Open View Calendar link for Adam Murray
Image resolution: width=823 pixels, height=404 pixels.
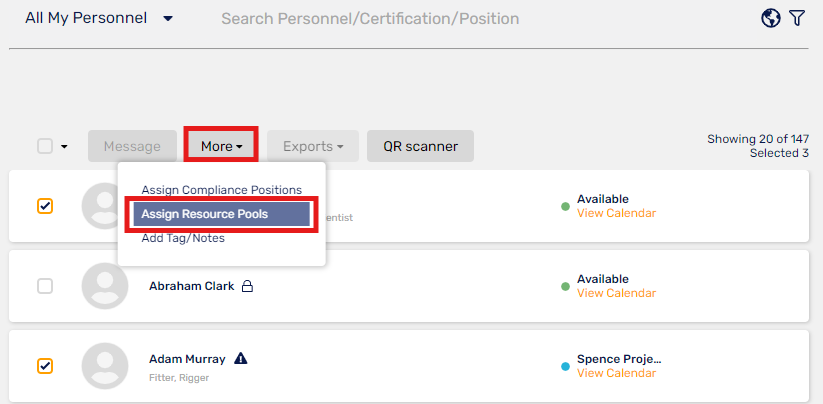617,373
